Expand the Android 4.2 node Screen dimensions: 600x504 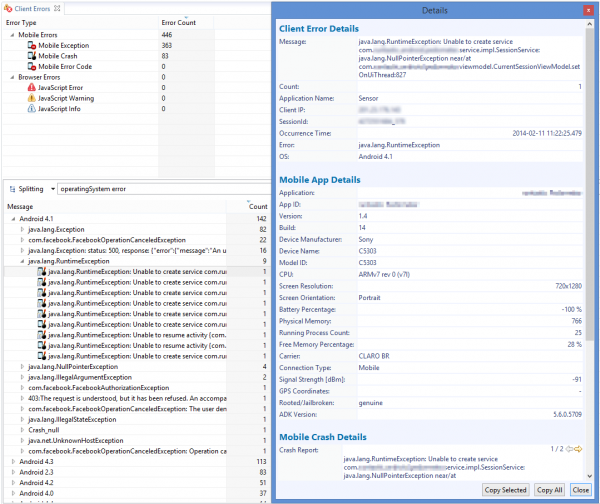tap(13, 483)
